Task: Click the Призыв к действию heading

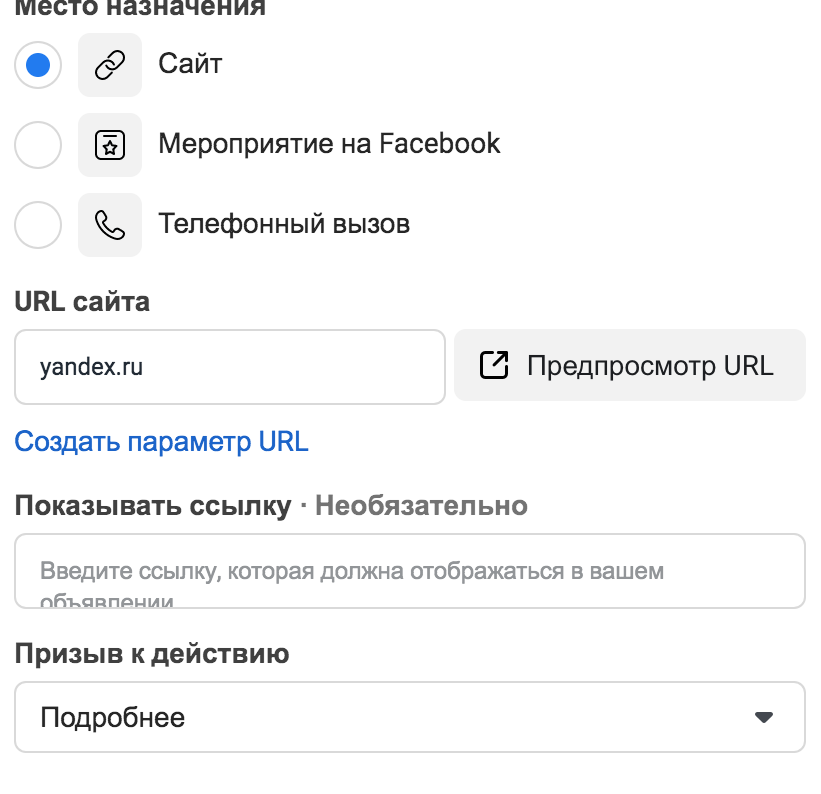Action: (x=152, y=654)
